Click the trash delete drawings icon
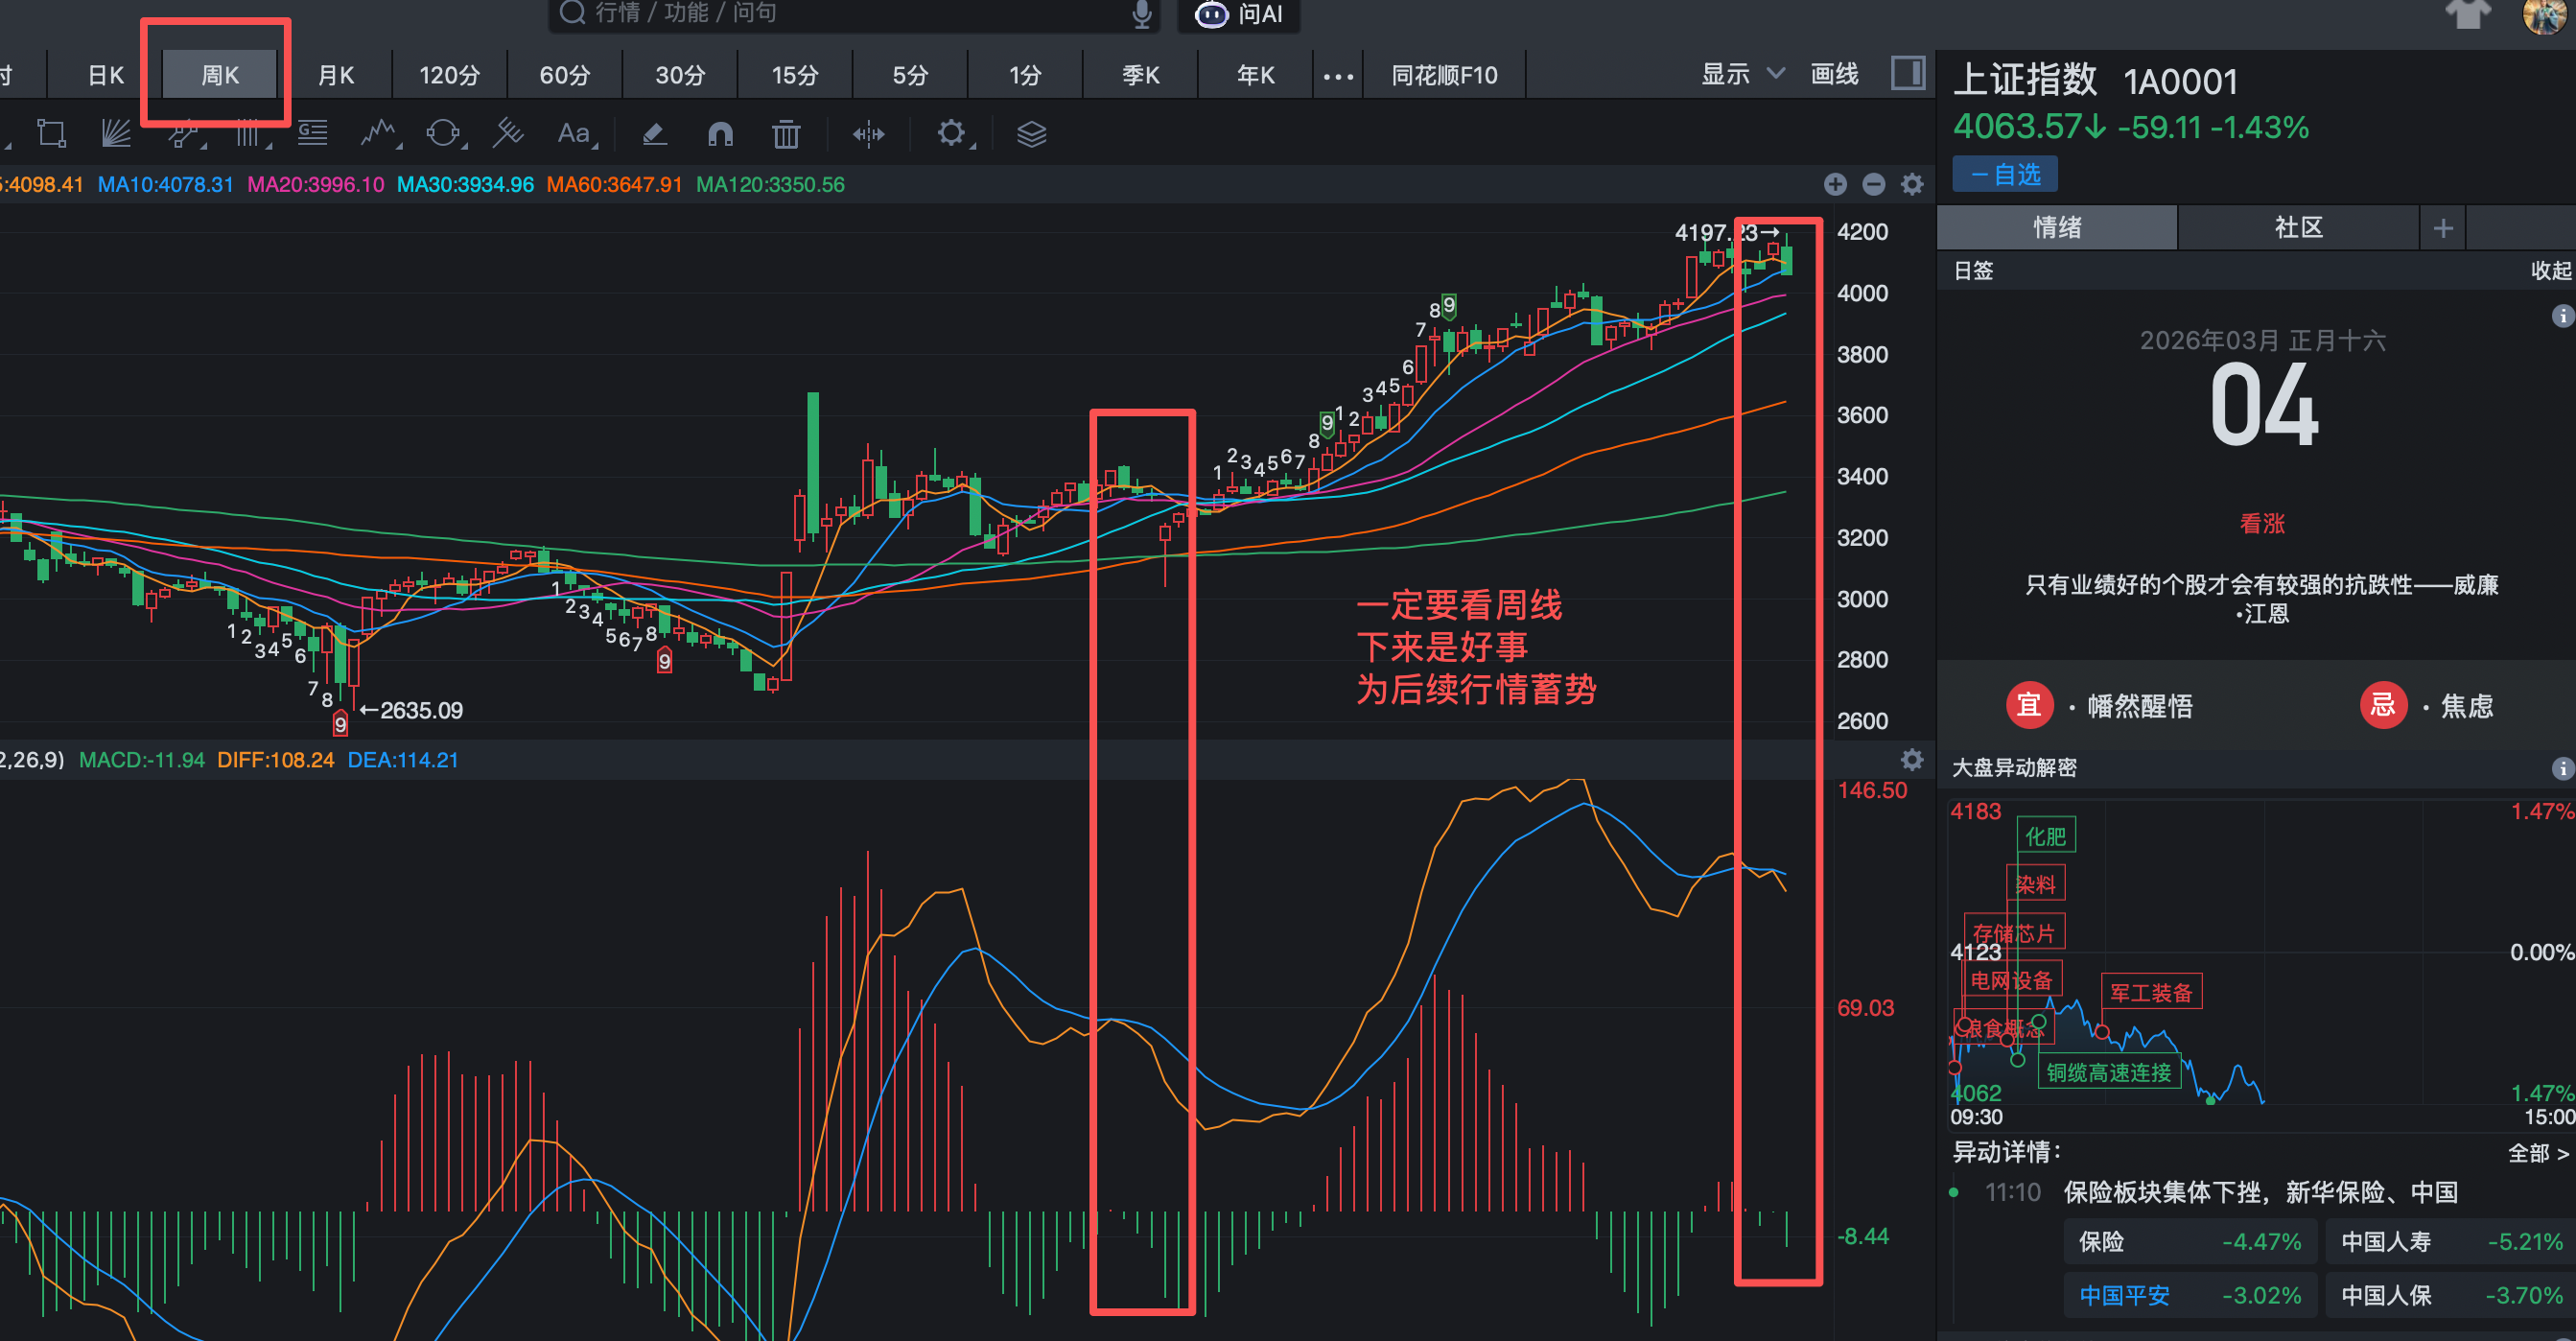Screen dimensions: 2576x1341 coord(786,133)
